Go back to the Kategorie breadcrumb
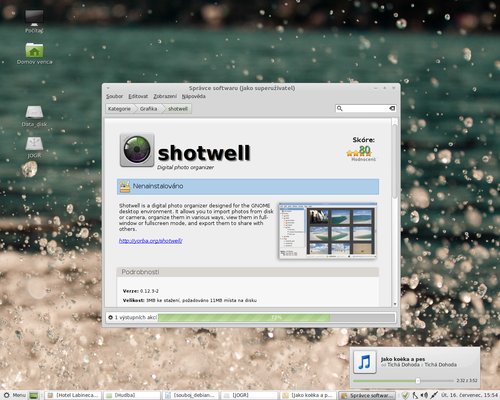Viewport: 500px width, 400px height. [119, 109]
